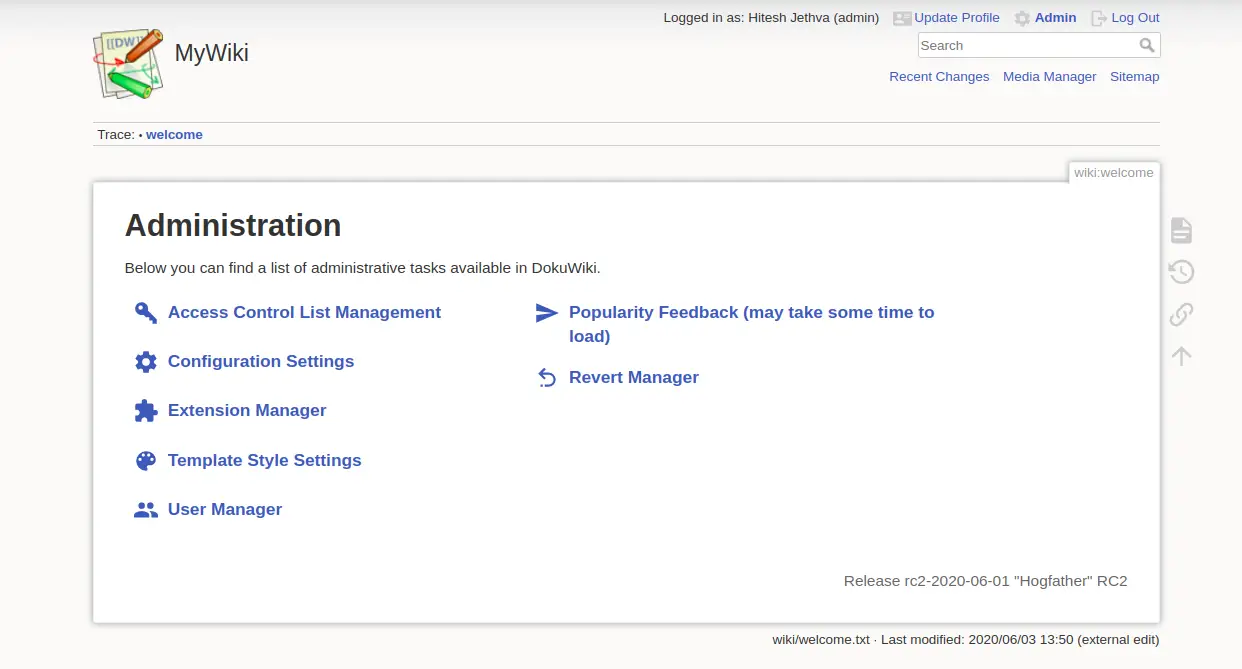The image size is (1242, 669).
Task: Click the wiki:welcome page ID tab
Action: tap(1114, 173)
